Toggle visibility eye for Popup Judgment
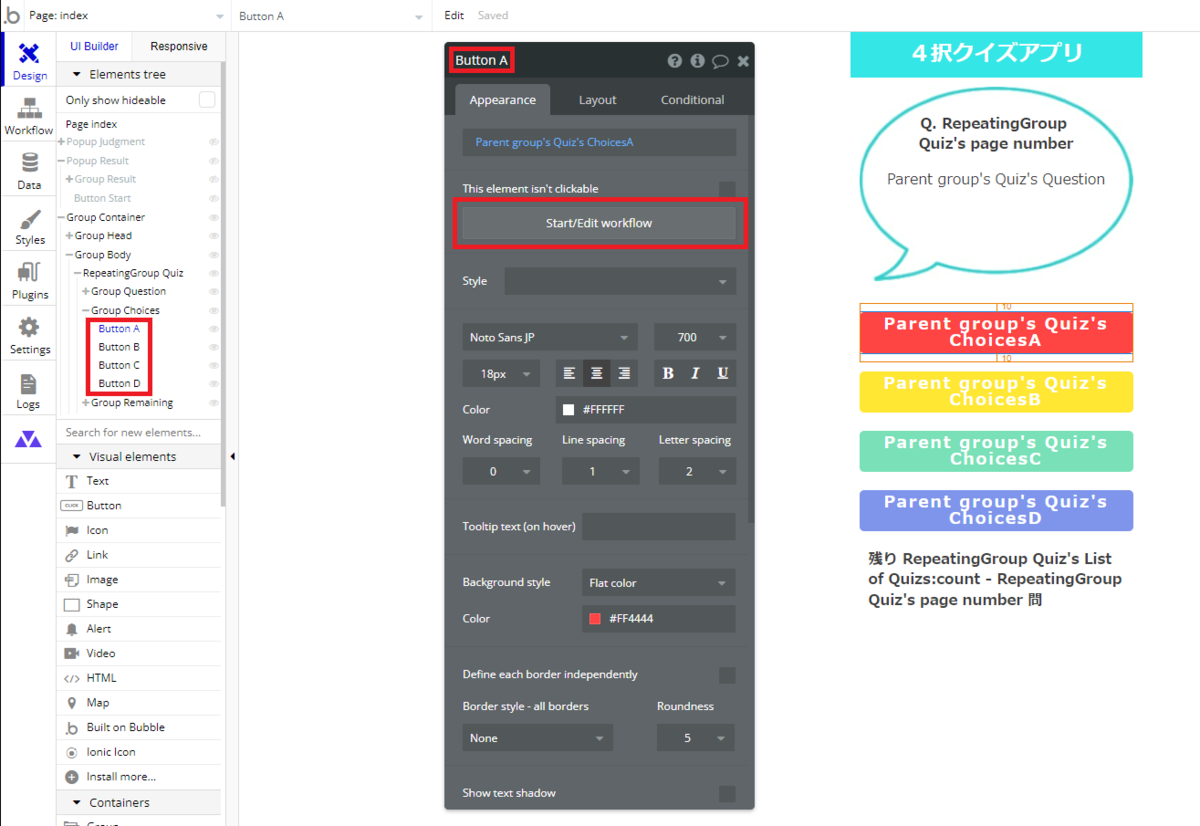The width and height of the screenshot is (1200, 826). pyautogui.click(x=213, y=142)
